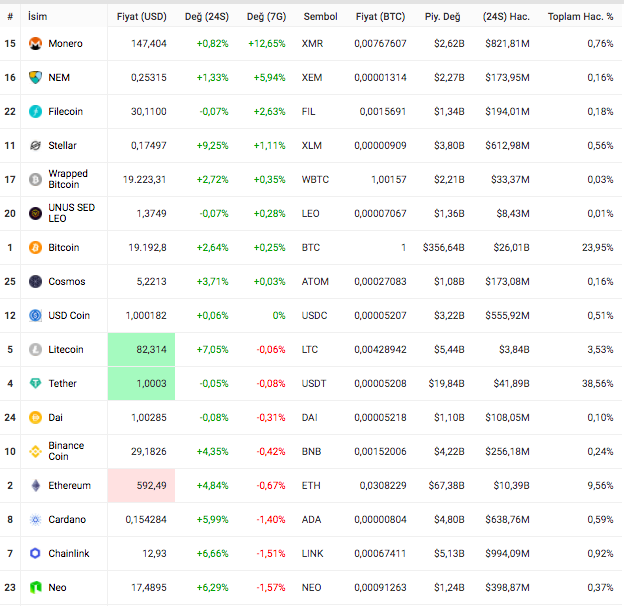Click the orange Bitcoin logo icon

point(35,247)
